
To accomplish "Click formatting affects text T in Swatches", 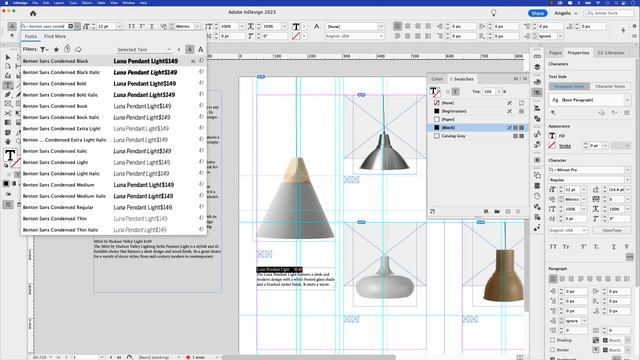I will coord(456,92).
